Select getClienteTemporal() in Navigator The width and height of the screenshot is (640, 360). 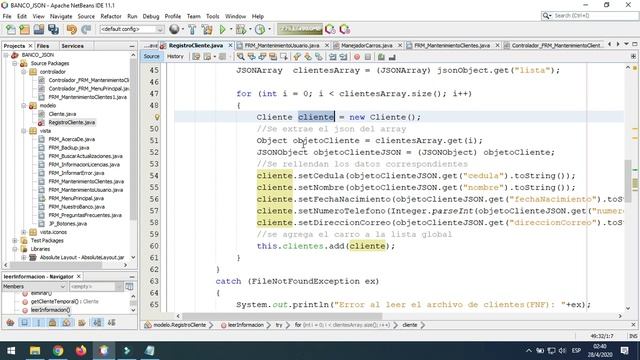click(x=64, y=302)
